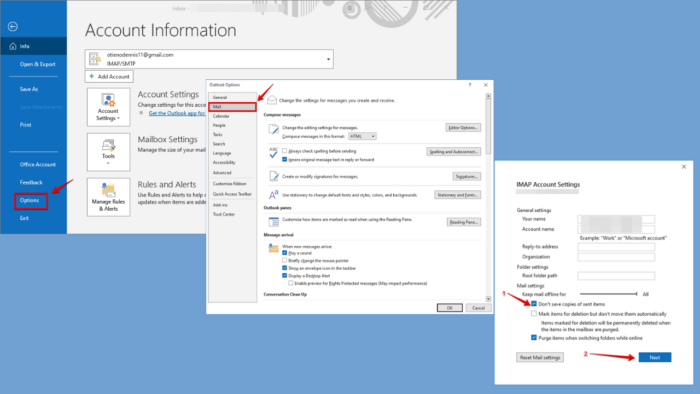Select Advanced category in Outlook Options

point(222,173)
